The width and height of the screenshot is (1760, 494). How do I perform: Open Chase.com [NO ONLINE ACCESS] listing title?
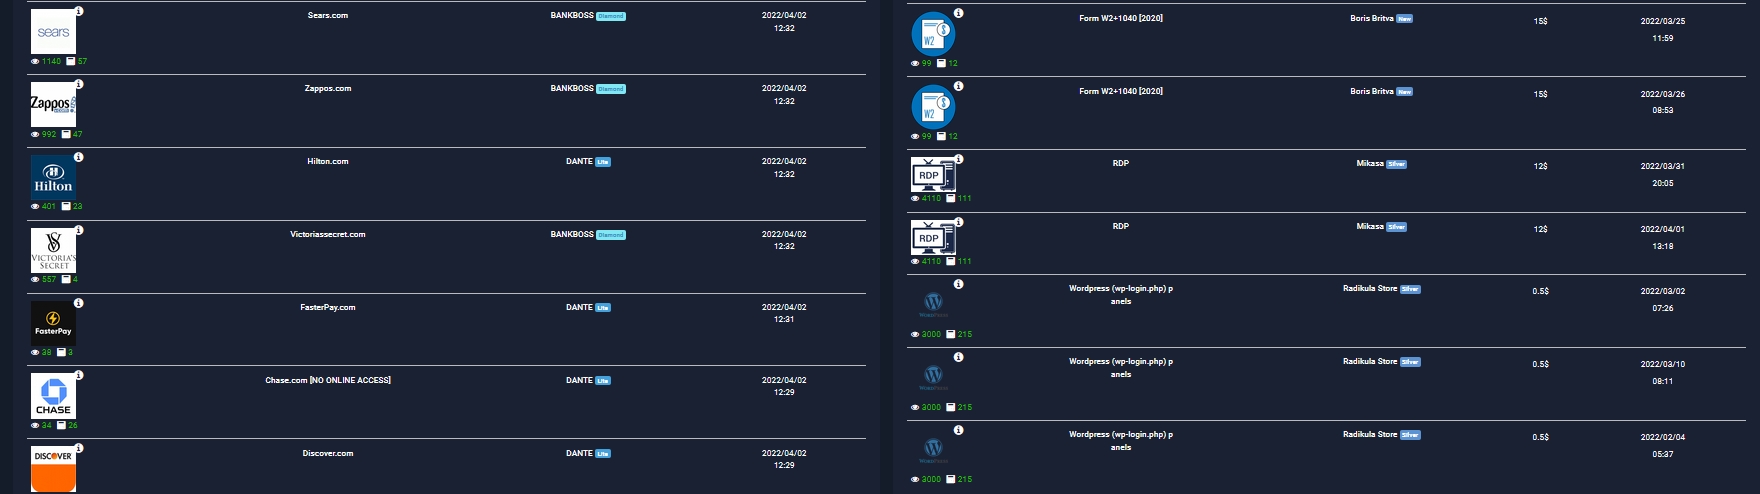(328, 380)
